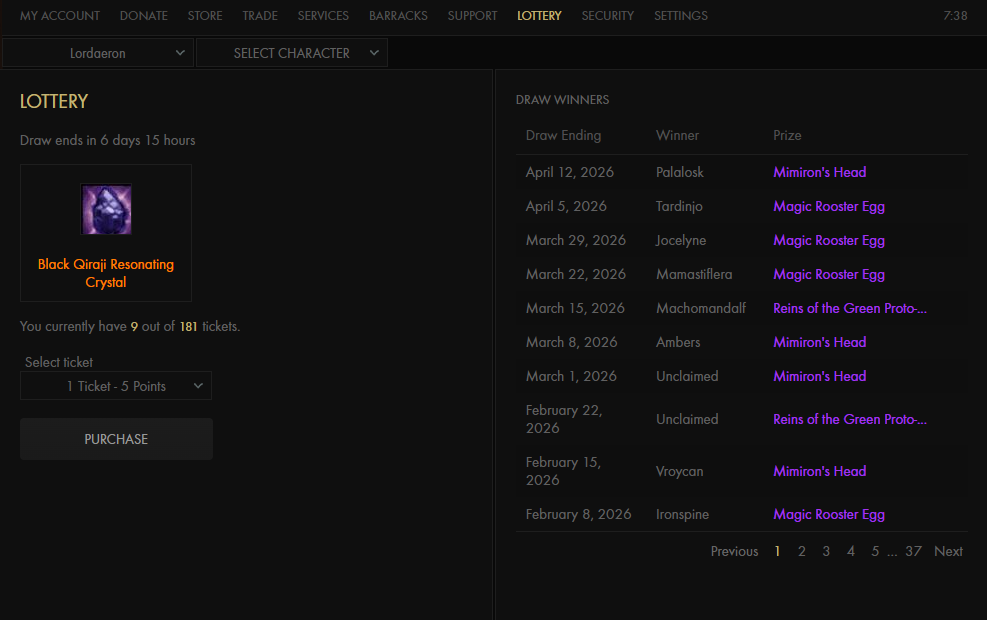Go to page 5 of draw winners
This screenshot has height=620, width=987.
875,551
